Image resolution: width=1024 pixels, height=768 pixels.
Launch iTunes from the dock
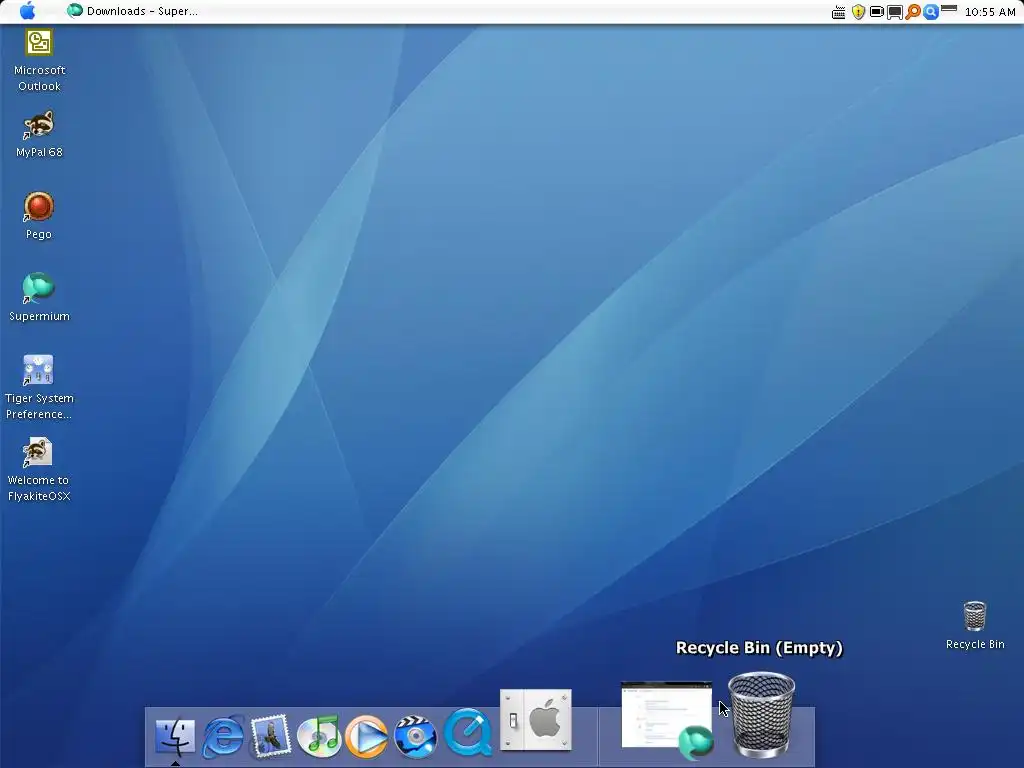point(319,736)
